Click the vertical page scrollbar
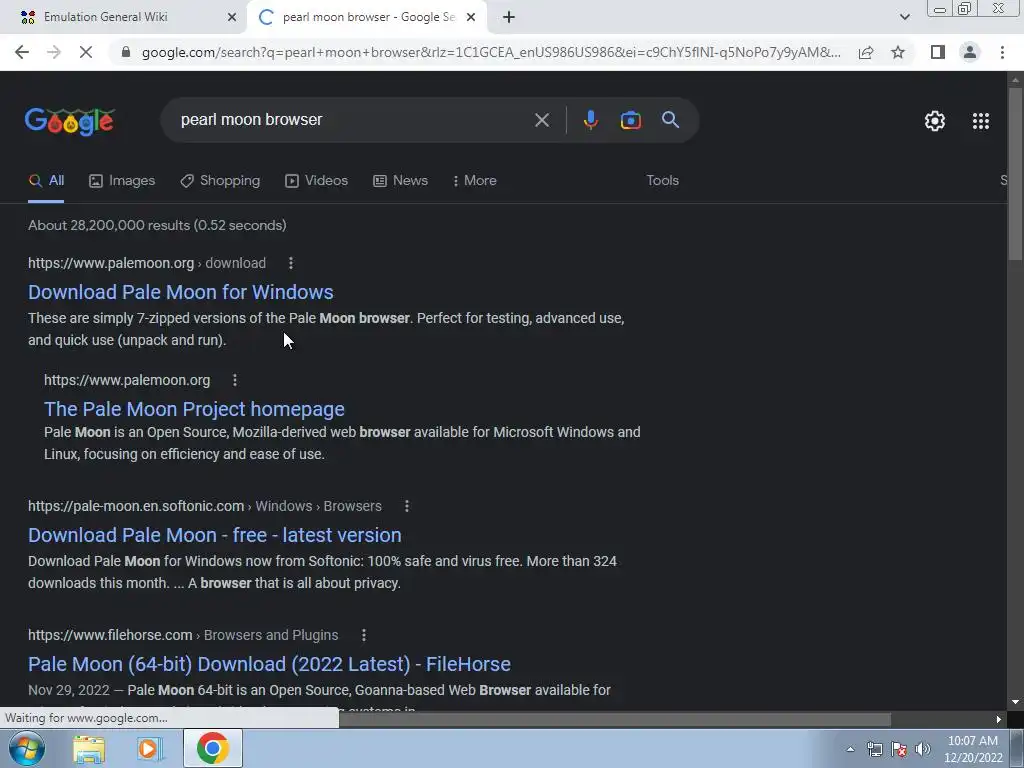The image size is (1024, 768). pyautogui.click(x=1015, y=173)
